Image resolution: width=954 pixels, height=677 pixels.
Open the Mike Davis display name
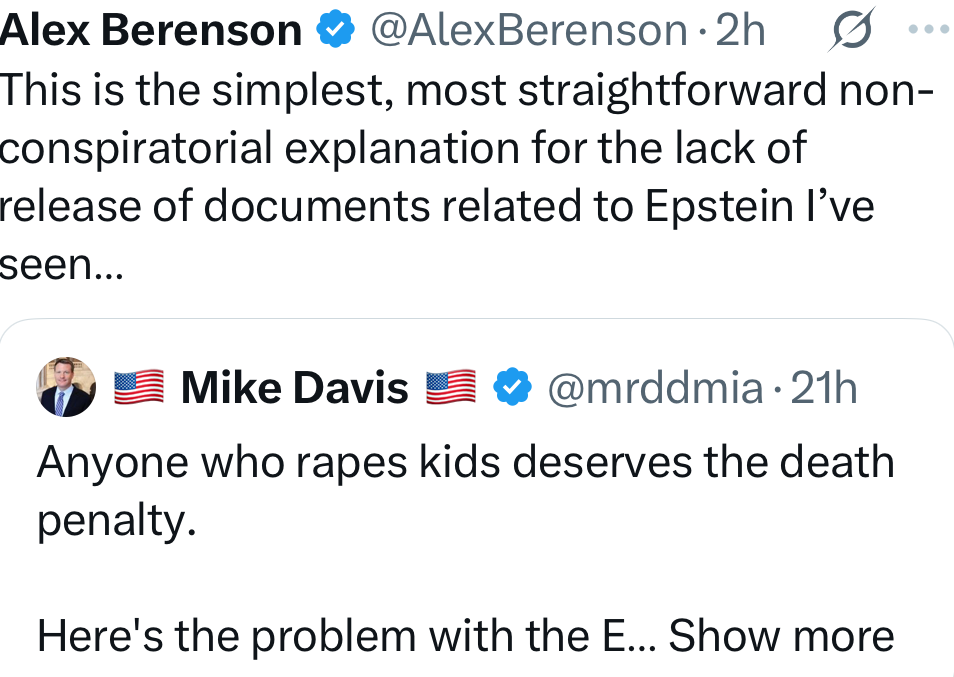(295, 388)
